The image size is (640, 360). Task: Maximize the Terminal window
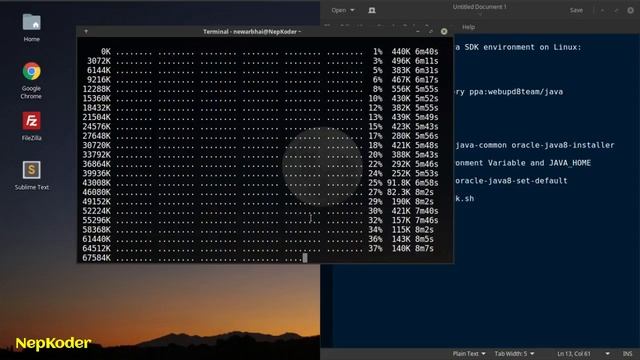(x=431, y=31)
